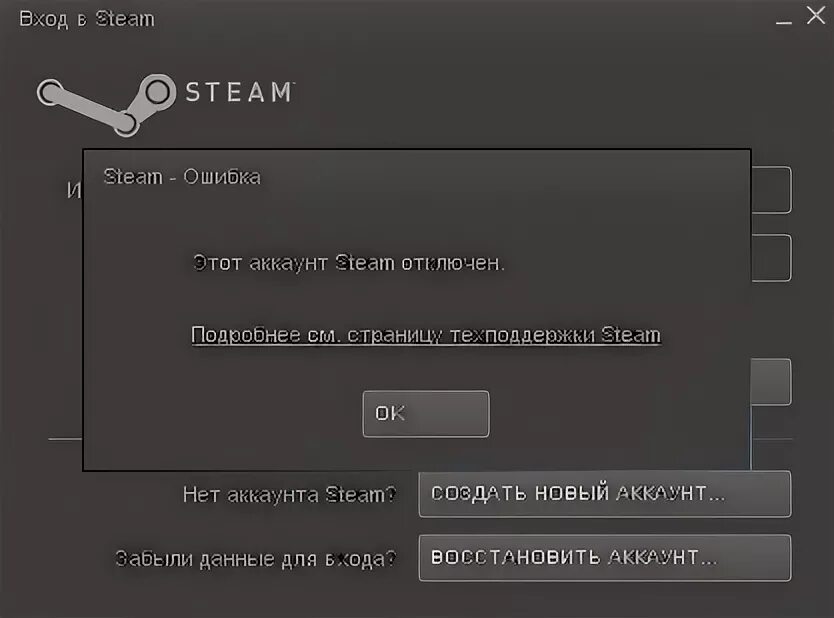Click the Вход в Steam window title

[x=87, y=19]
